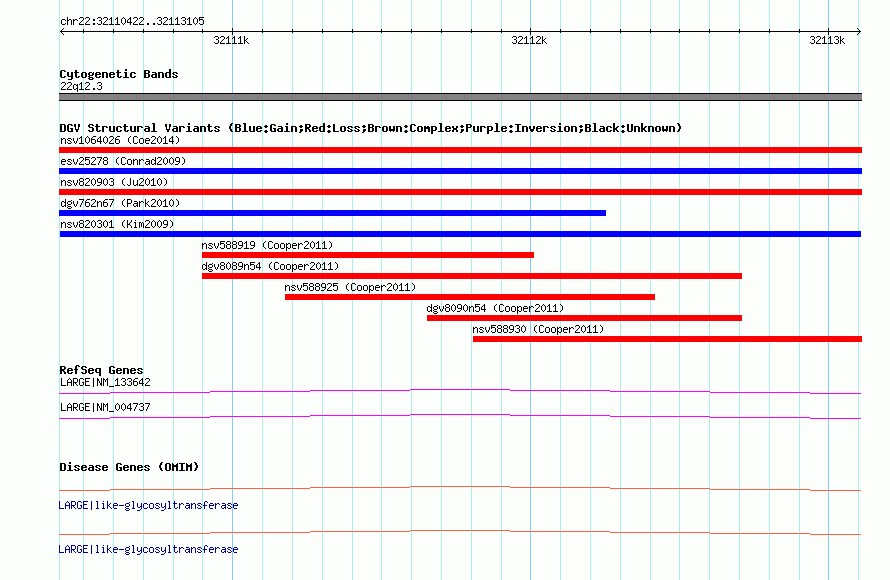Click the red nsv820903 (Ju2010) loss bar
Image resolution: width=890 pixels, height=580 pixels.
coord(460,192)
